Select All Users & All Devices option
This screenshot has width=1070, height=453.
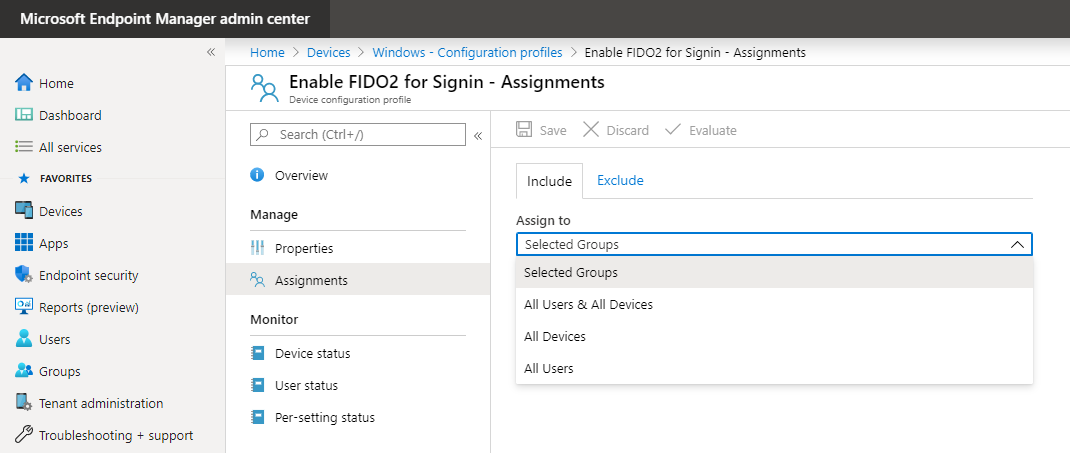(x=588, y=304)
